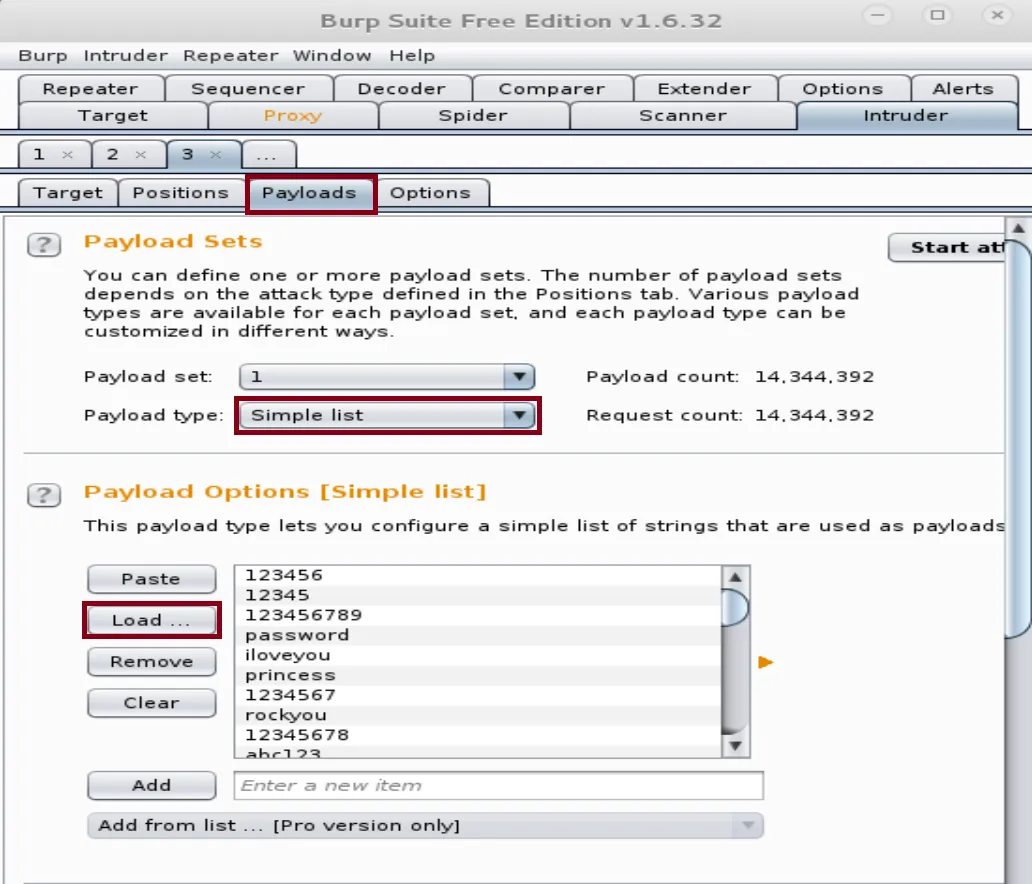This screenshot has width=1032, height=884.
Task: Open the Repeater menu
Action: click(x=230, y=56)
